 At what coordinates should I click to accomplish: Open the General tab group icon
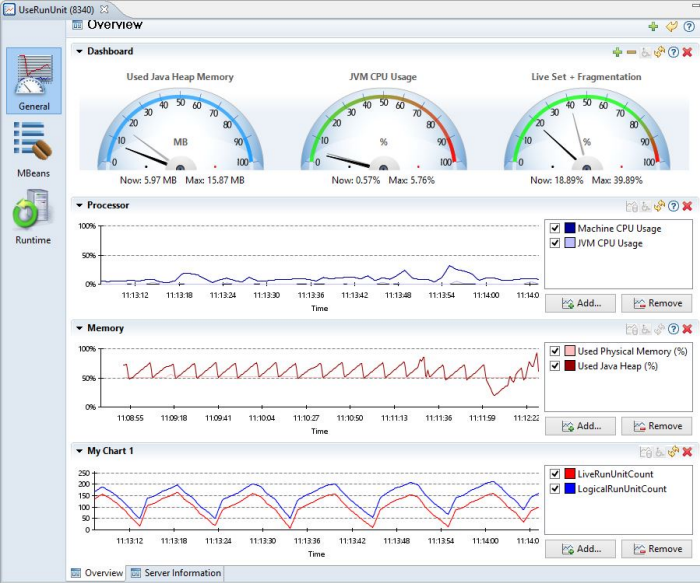point(34,79)
